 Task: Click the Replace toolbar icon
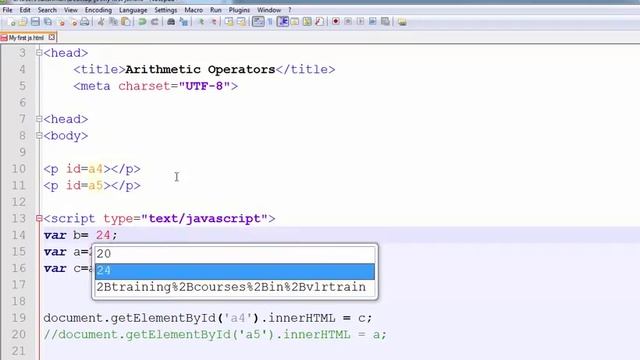coord(184,22)
